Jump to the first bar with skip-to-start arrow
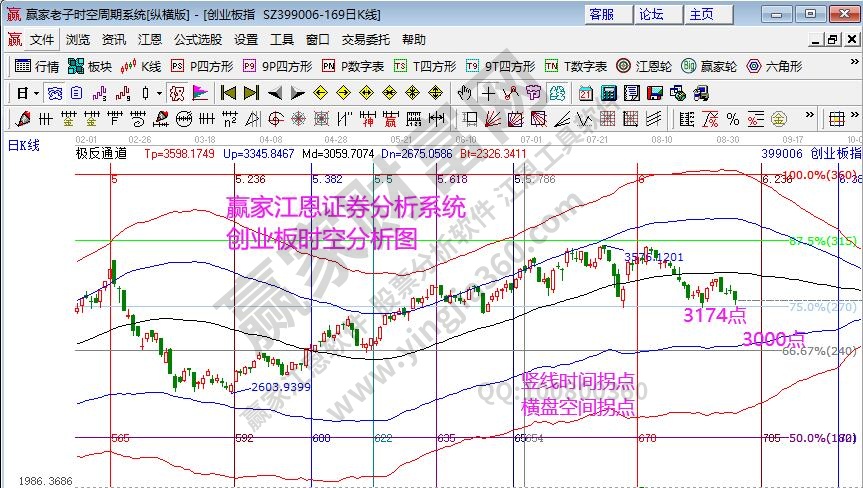The width and height of the screenshot is (863, 488). (x=227, y=93)
